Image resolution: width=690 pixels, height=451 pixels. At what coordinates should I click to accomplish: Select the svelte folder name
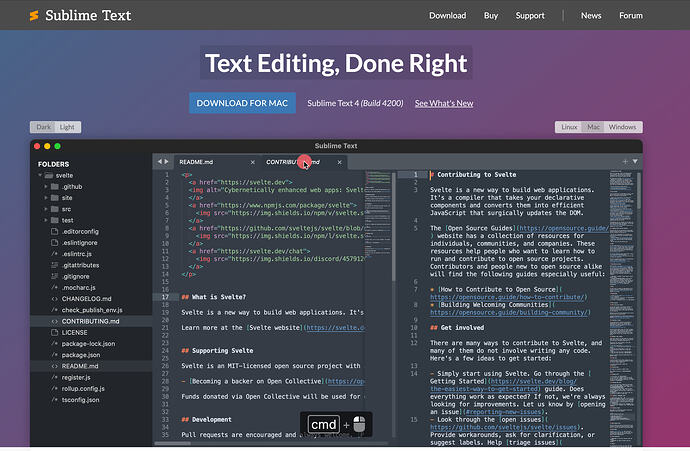point(64,175)
